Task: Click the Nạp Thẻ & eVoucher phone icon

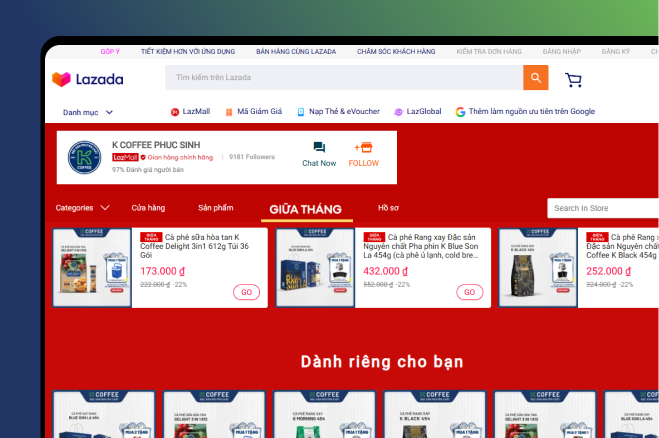Action: [x=301, y=112]
